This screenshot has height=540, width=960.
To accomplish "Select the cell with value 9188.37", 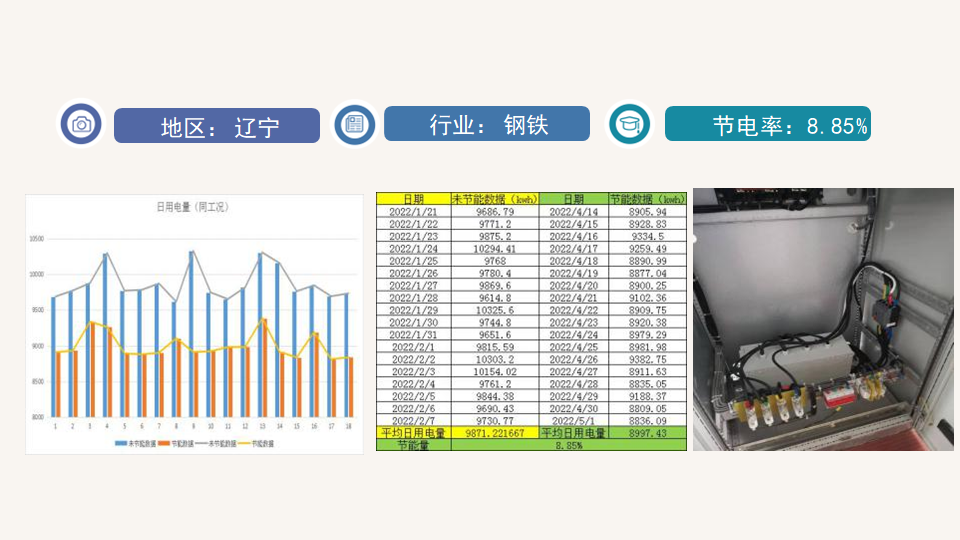I will tap(648, 396).
